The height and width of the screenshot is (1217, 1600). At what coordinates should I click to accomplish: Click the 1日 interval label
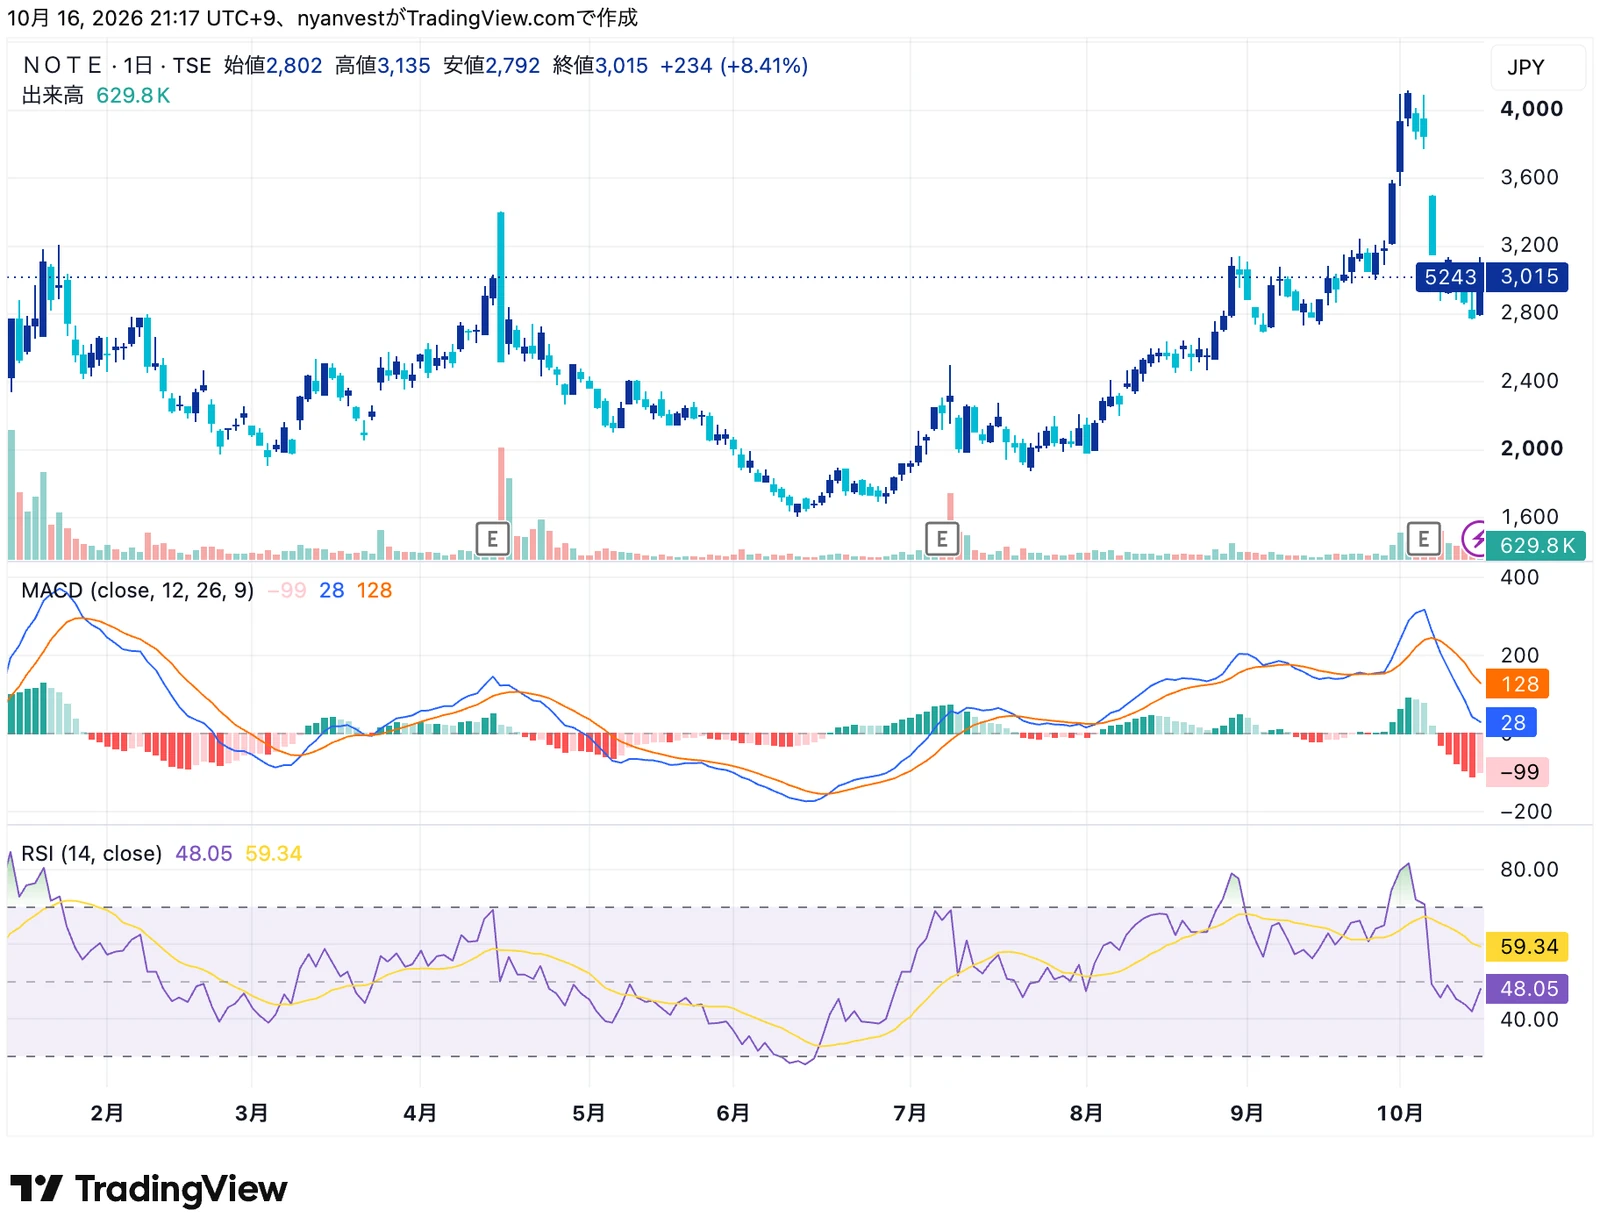[138, 66]
